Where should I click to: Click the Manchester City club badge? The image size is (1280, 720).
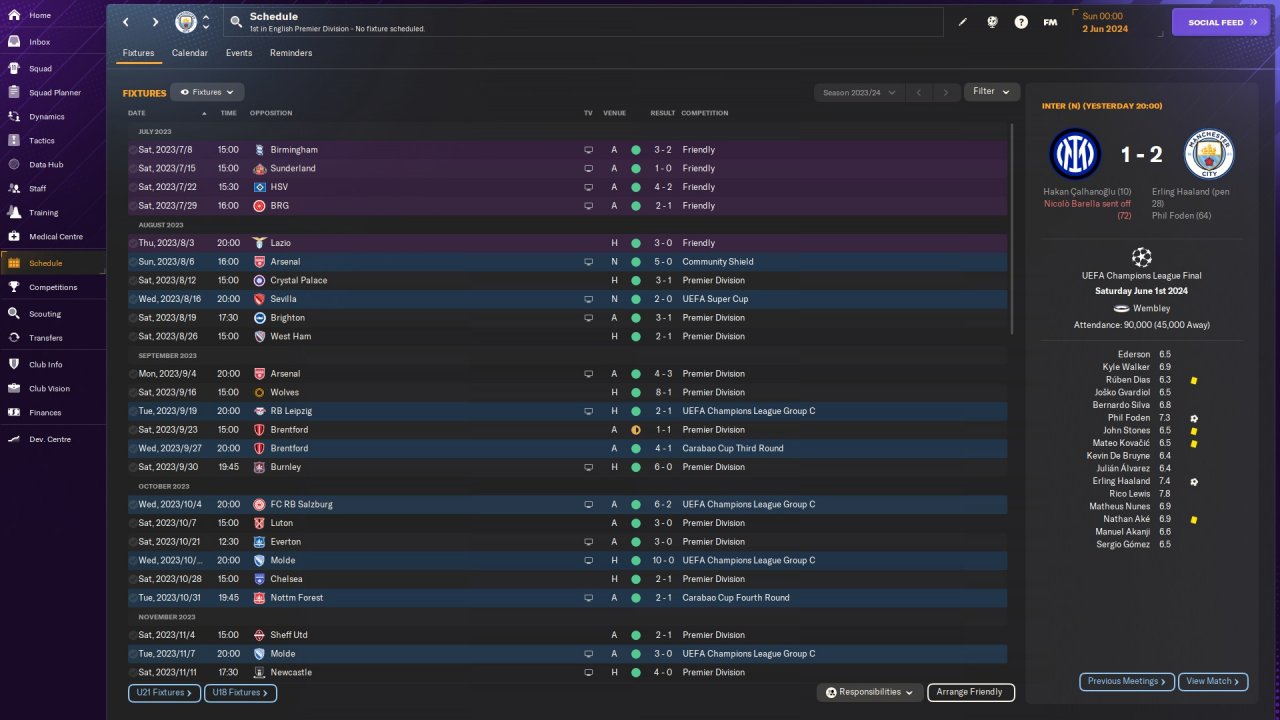(x=186, y=22)
